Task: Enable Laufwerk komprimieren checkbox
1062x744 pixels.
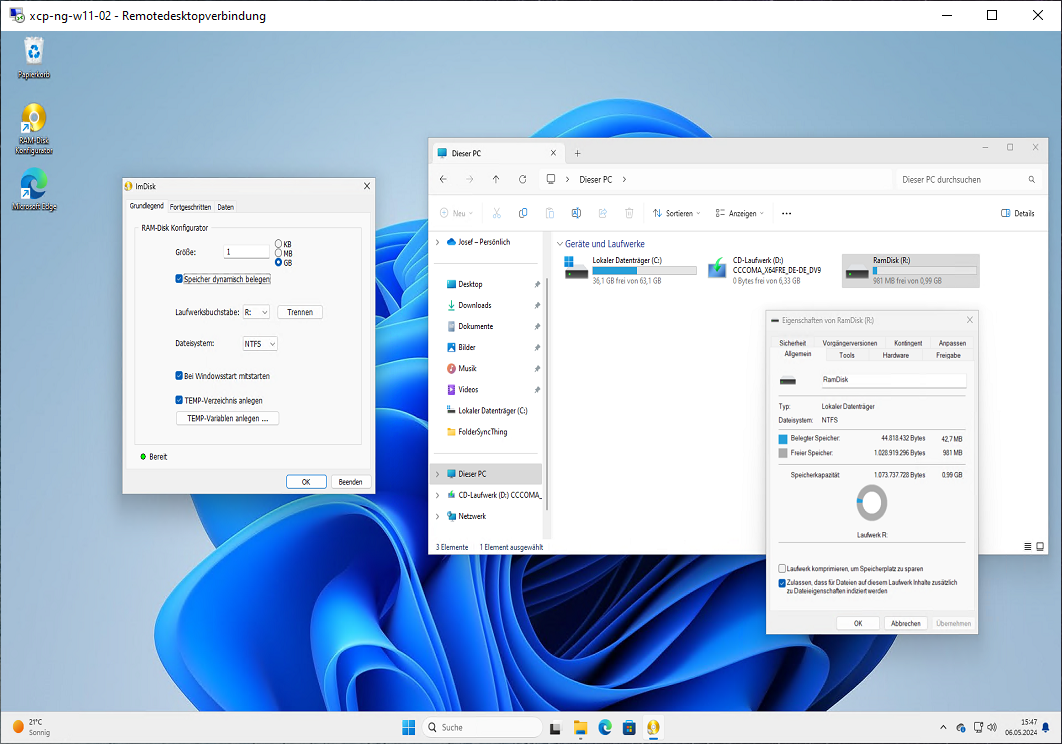Action: 782,568
